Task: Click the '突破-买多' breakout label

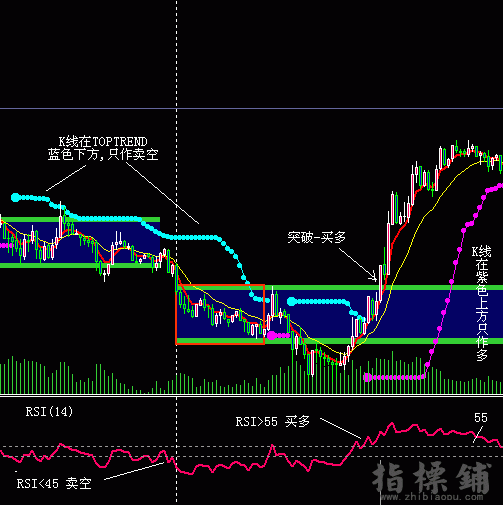Action: 317,237
